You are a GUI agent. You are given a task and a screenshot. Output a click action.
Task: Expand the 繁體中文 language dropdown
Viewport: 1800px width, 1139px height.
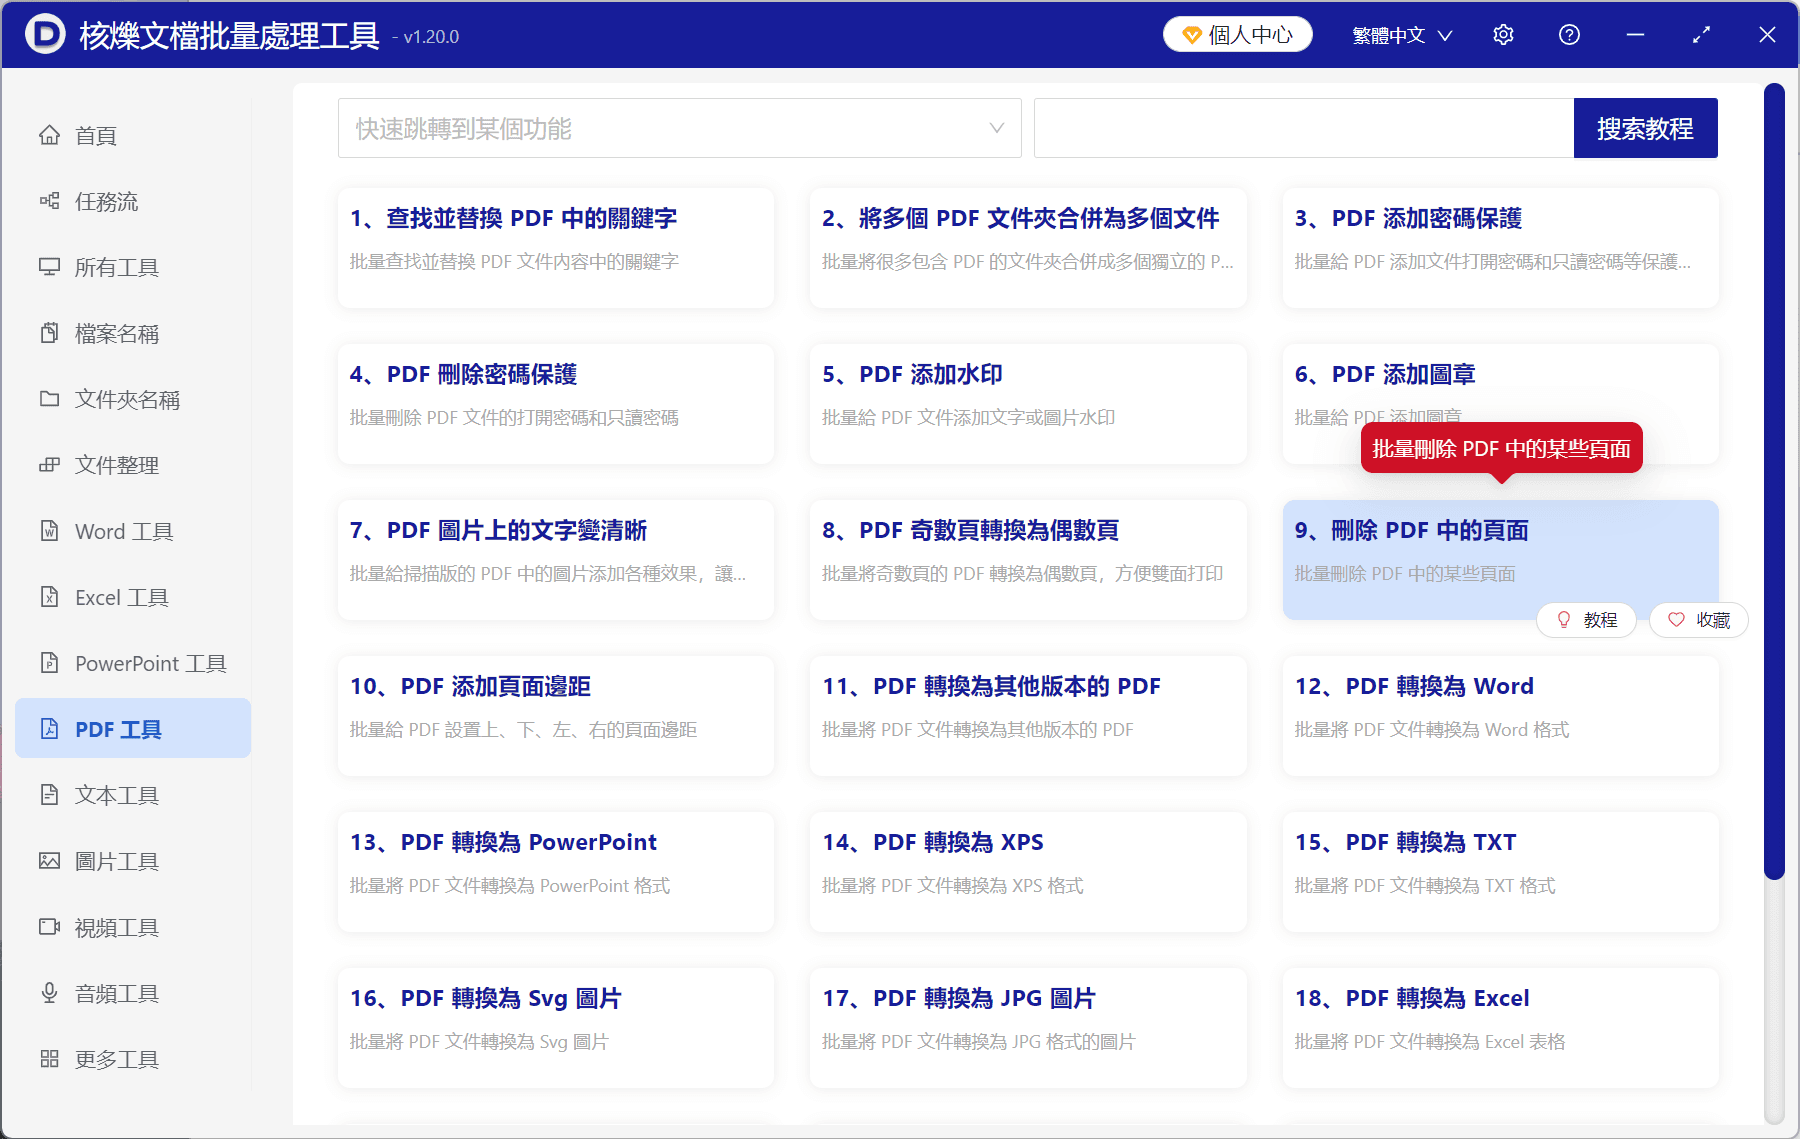1400,34
